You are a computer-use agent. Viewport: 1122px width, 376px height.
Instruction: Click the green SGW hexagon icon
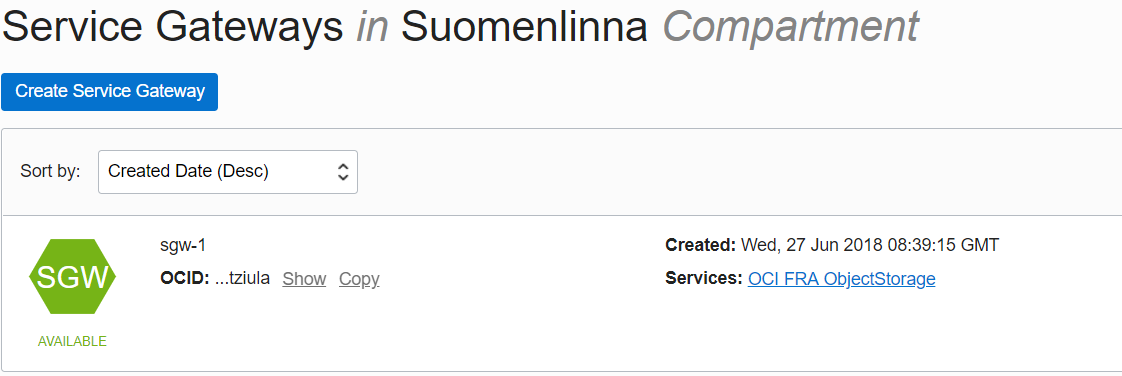[x=72, y=276]
